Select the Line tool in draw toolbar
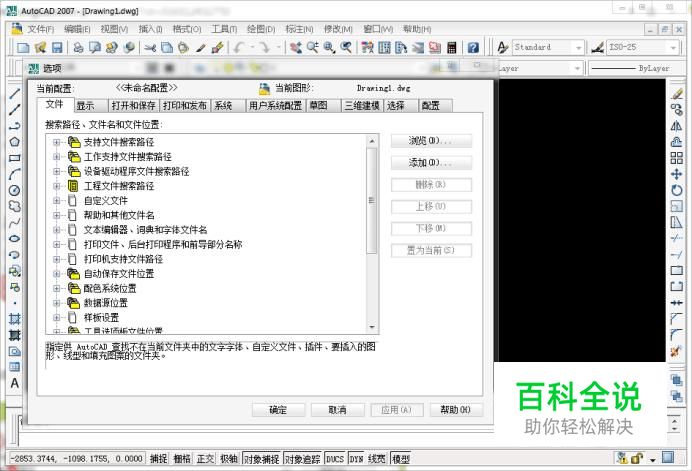Image resolution: width=692 pixels, height=471 pixels. point(15,93)
